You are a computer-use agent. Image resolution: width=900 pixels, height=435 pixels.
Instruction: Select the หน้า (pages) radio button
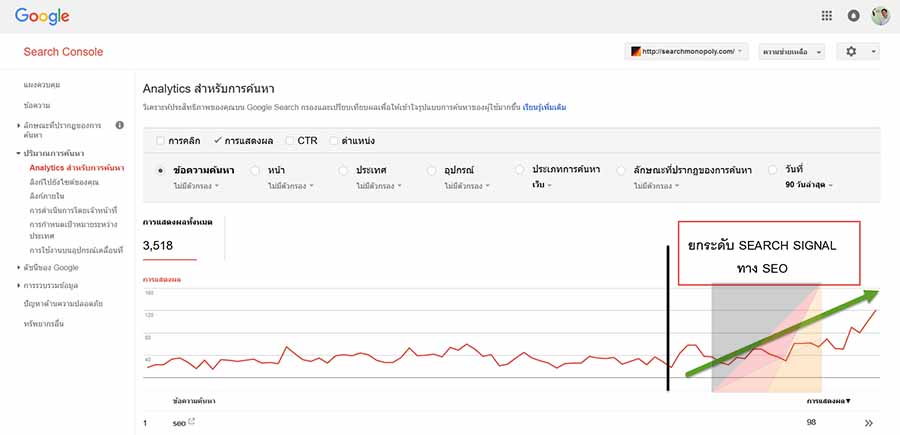(255, 170)
